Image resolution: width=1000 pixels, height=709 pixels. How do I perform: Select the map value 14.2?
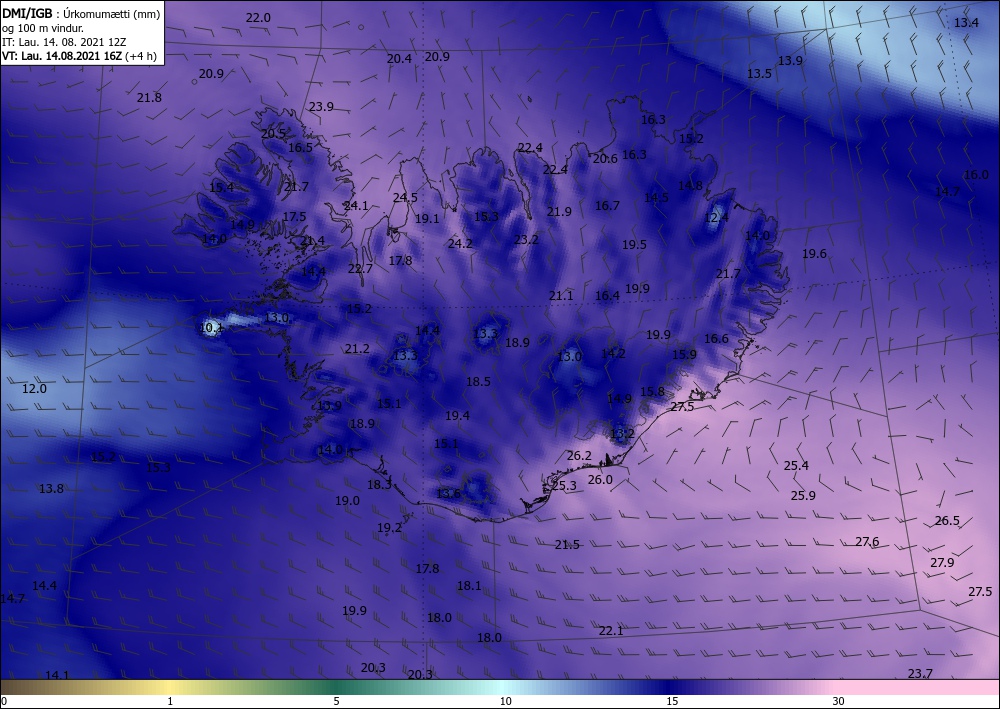(614, 353)
